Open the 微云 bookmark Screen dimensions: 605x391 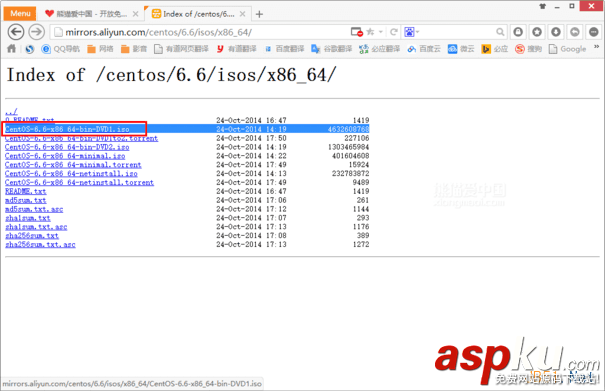461,49
